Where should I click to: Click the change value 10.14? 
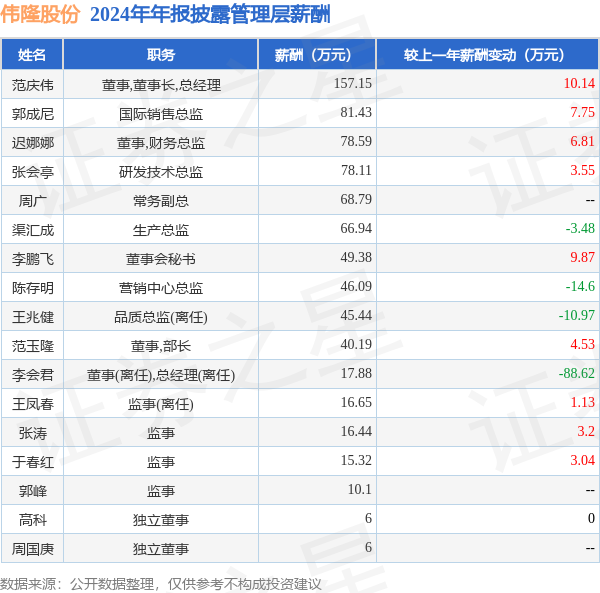(579, 83)
